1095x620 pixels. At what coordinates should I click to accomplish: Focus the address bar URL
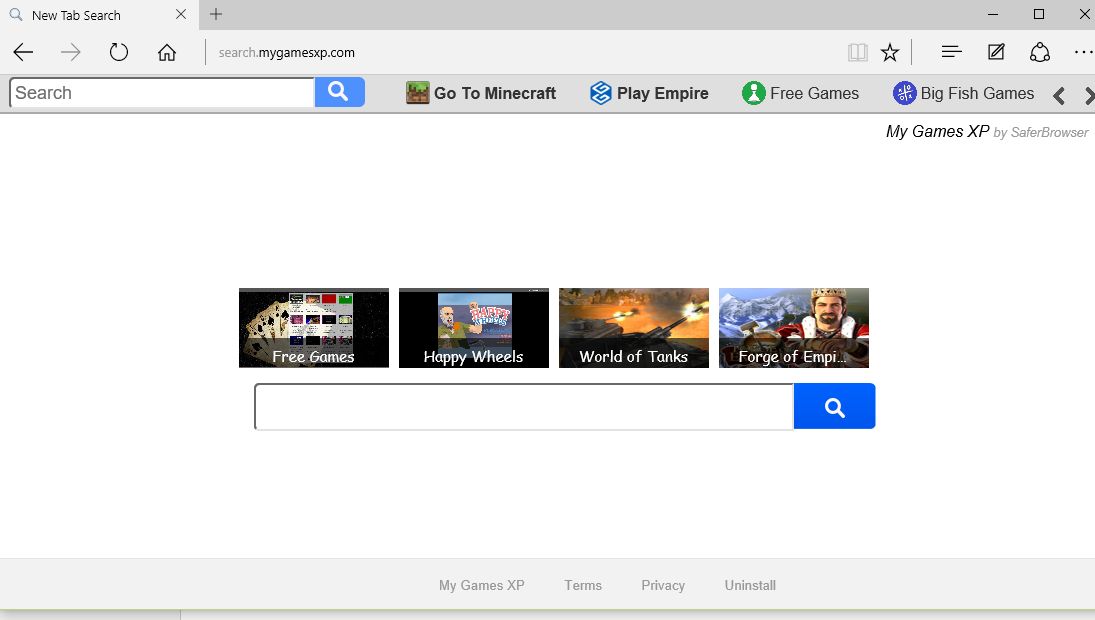(286, 52)
